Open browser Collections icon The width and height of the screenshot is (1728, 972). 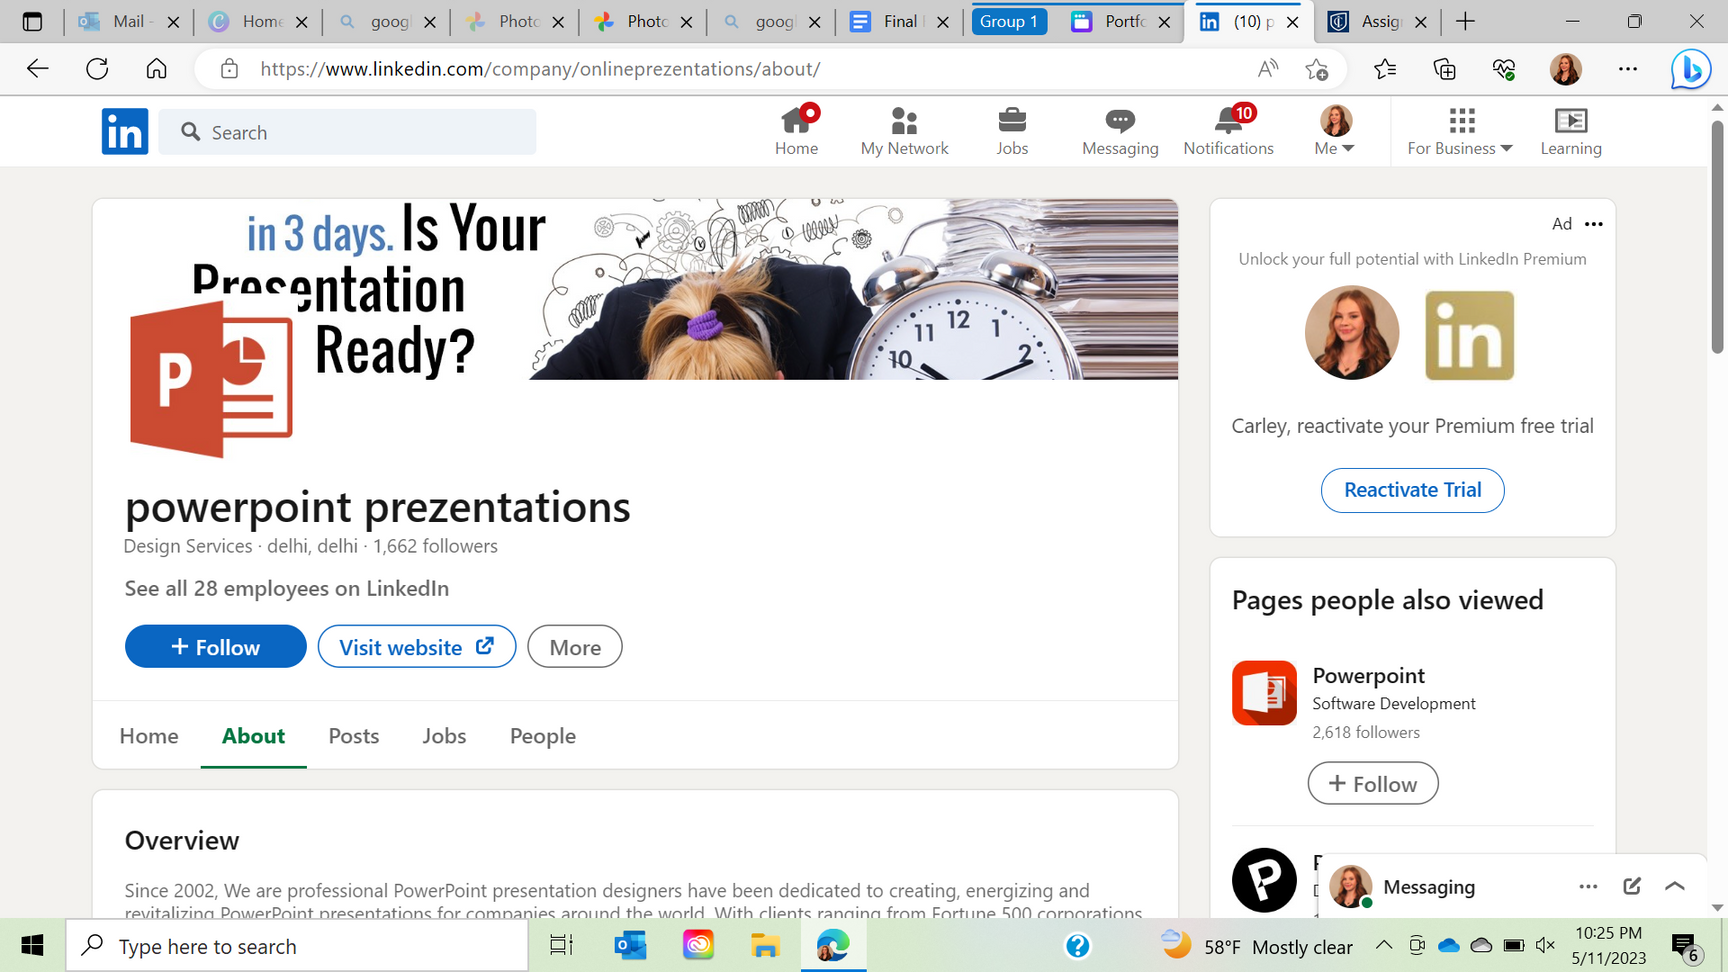1445,68
